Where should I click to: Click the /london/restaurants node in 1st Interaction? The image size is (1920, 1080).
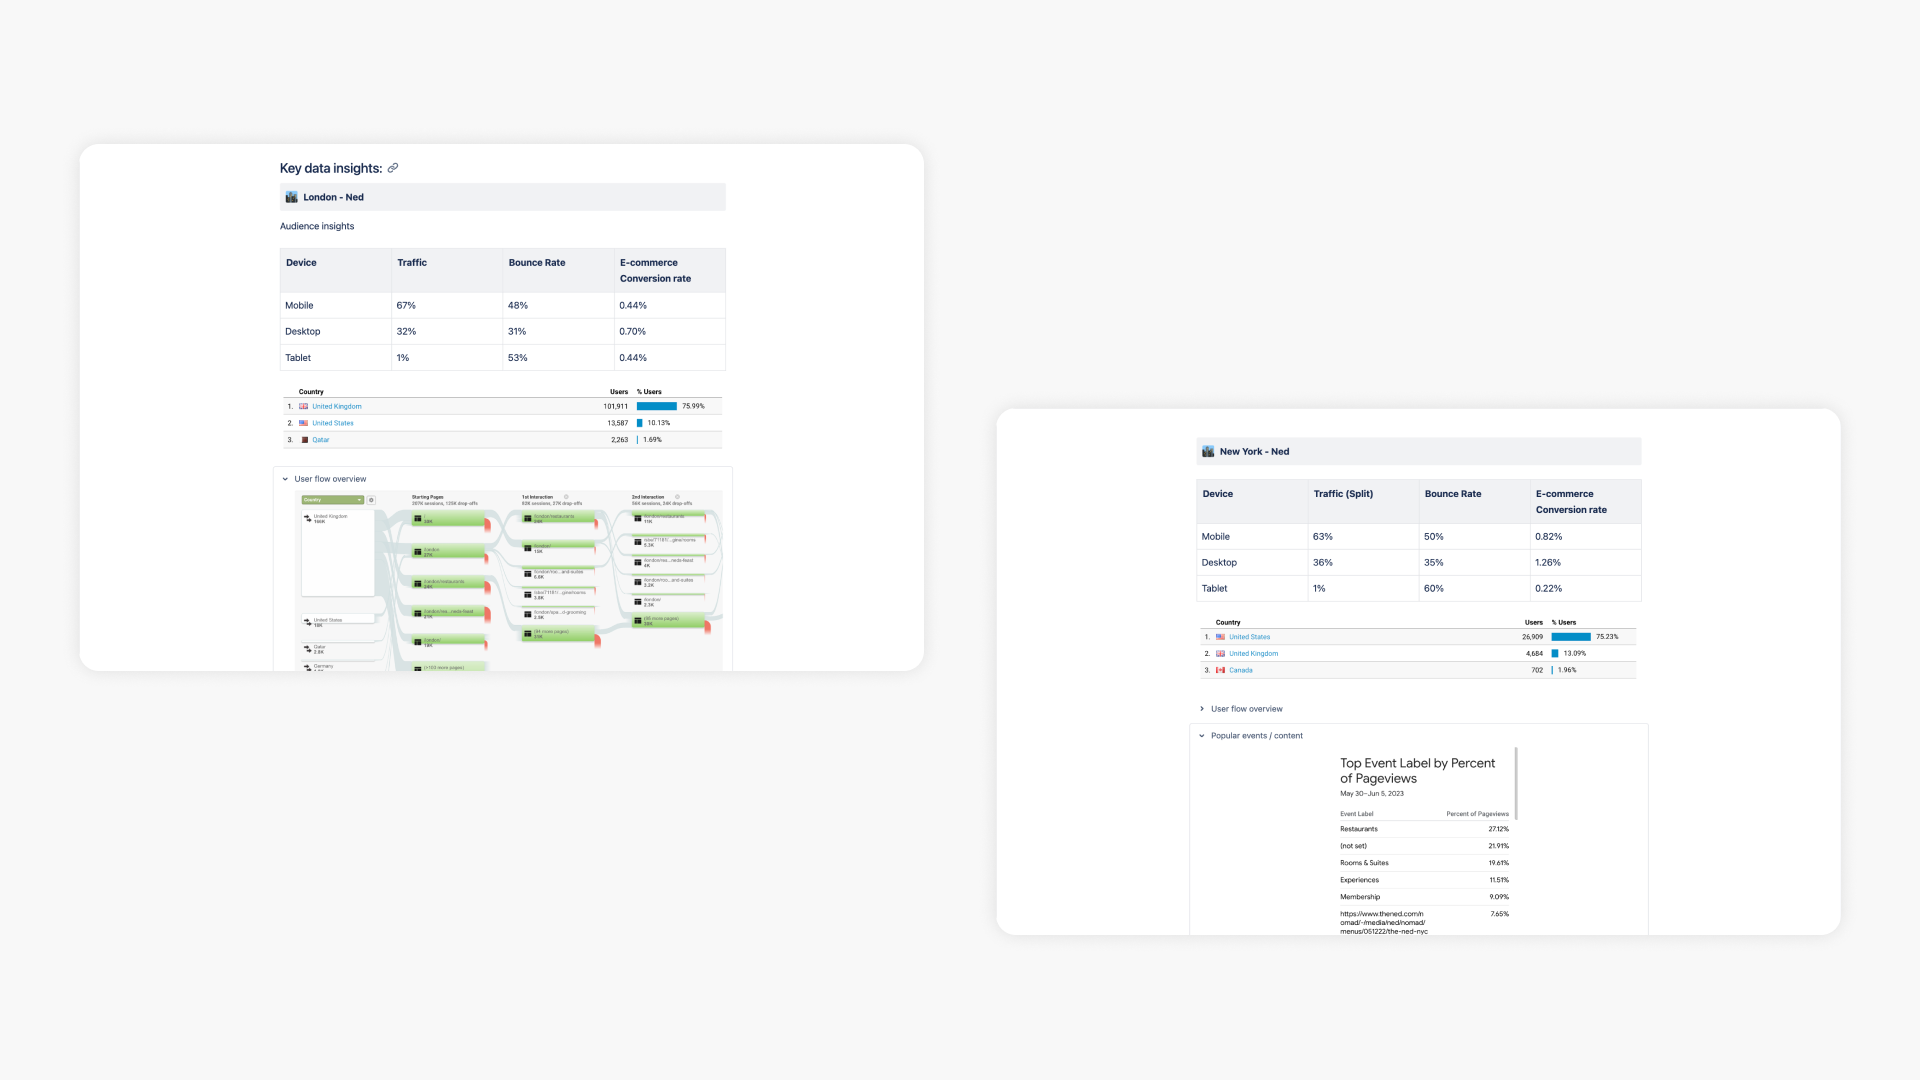(557, 518)
